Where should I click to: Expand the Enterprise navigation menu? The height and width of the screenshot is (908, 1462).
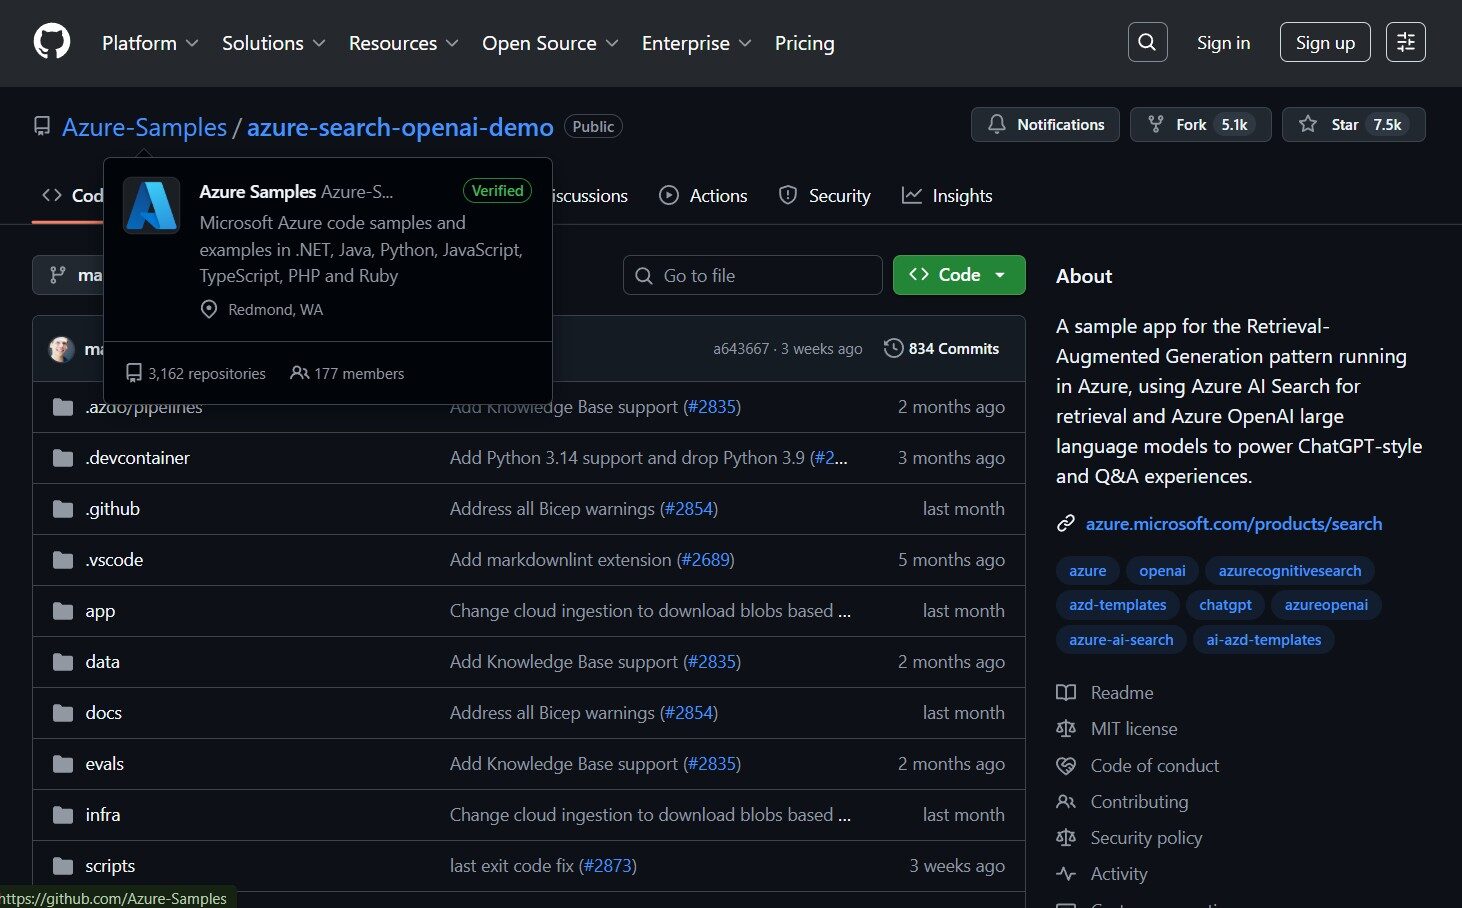(696, 43)
